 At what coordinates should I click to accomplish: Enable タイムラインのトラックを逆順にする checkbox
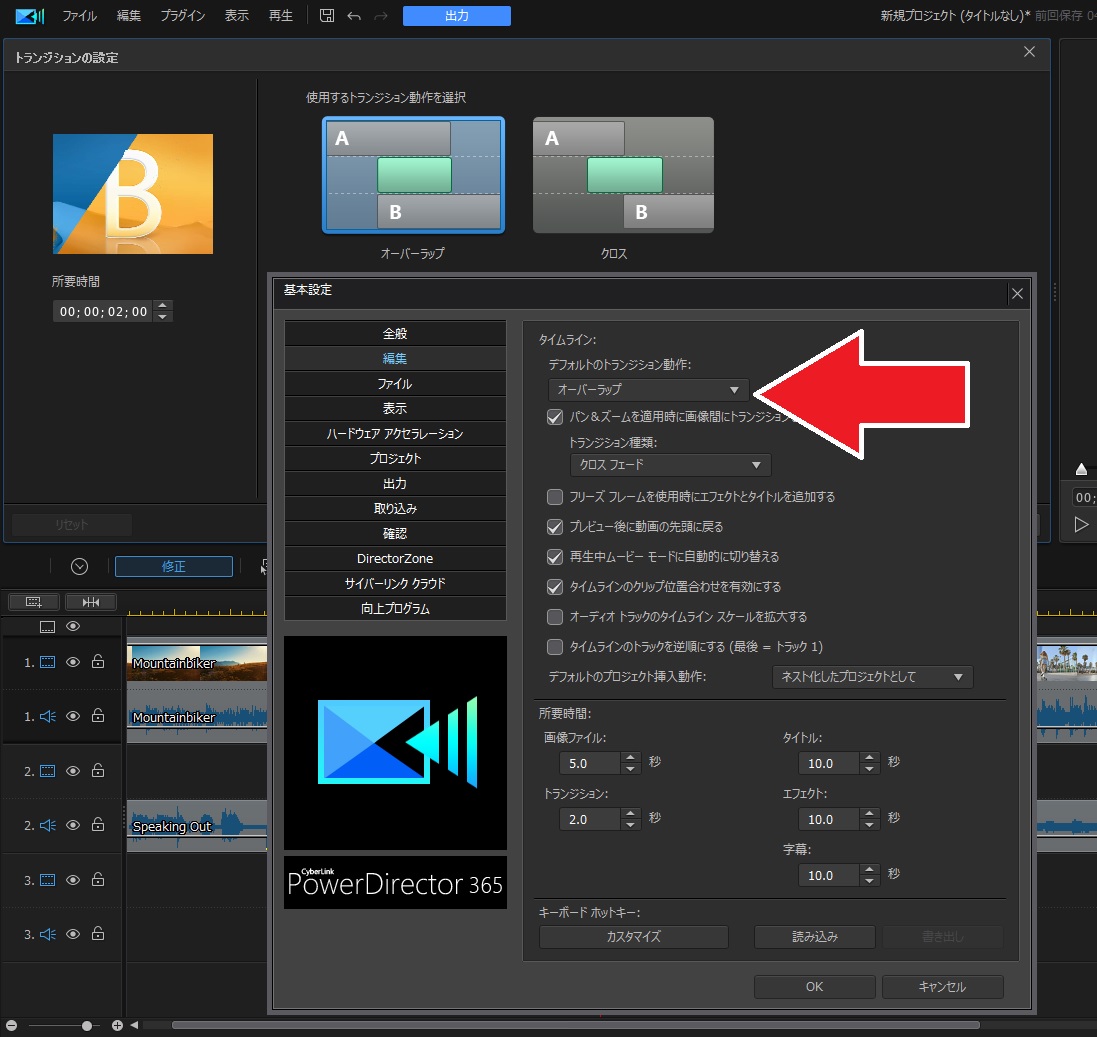[x=555, y=647]
